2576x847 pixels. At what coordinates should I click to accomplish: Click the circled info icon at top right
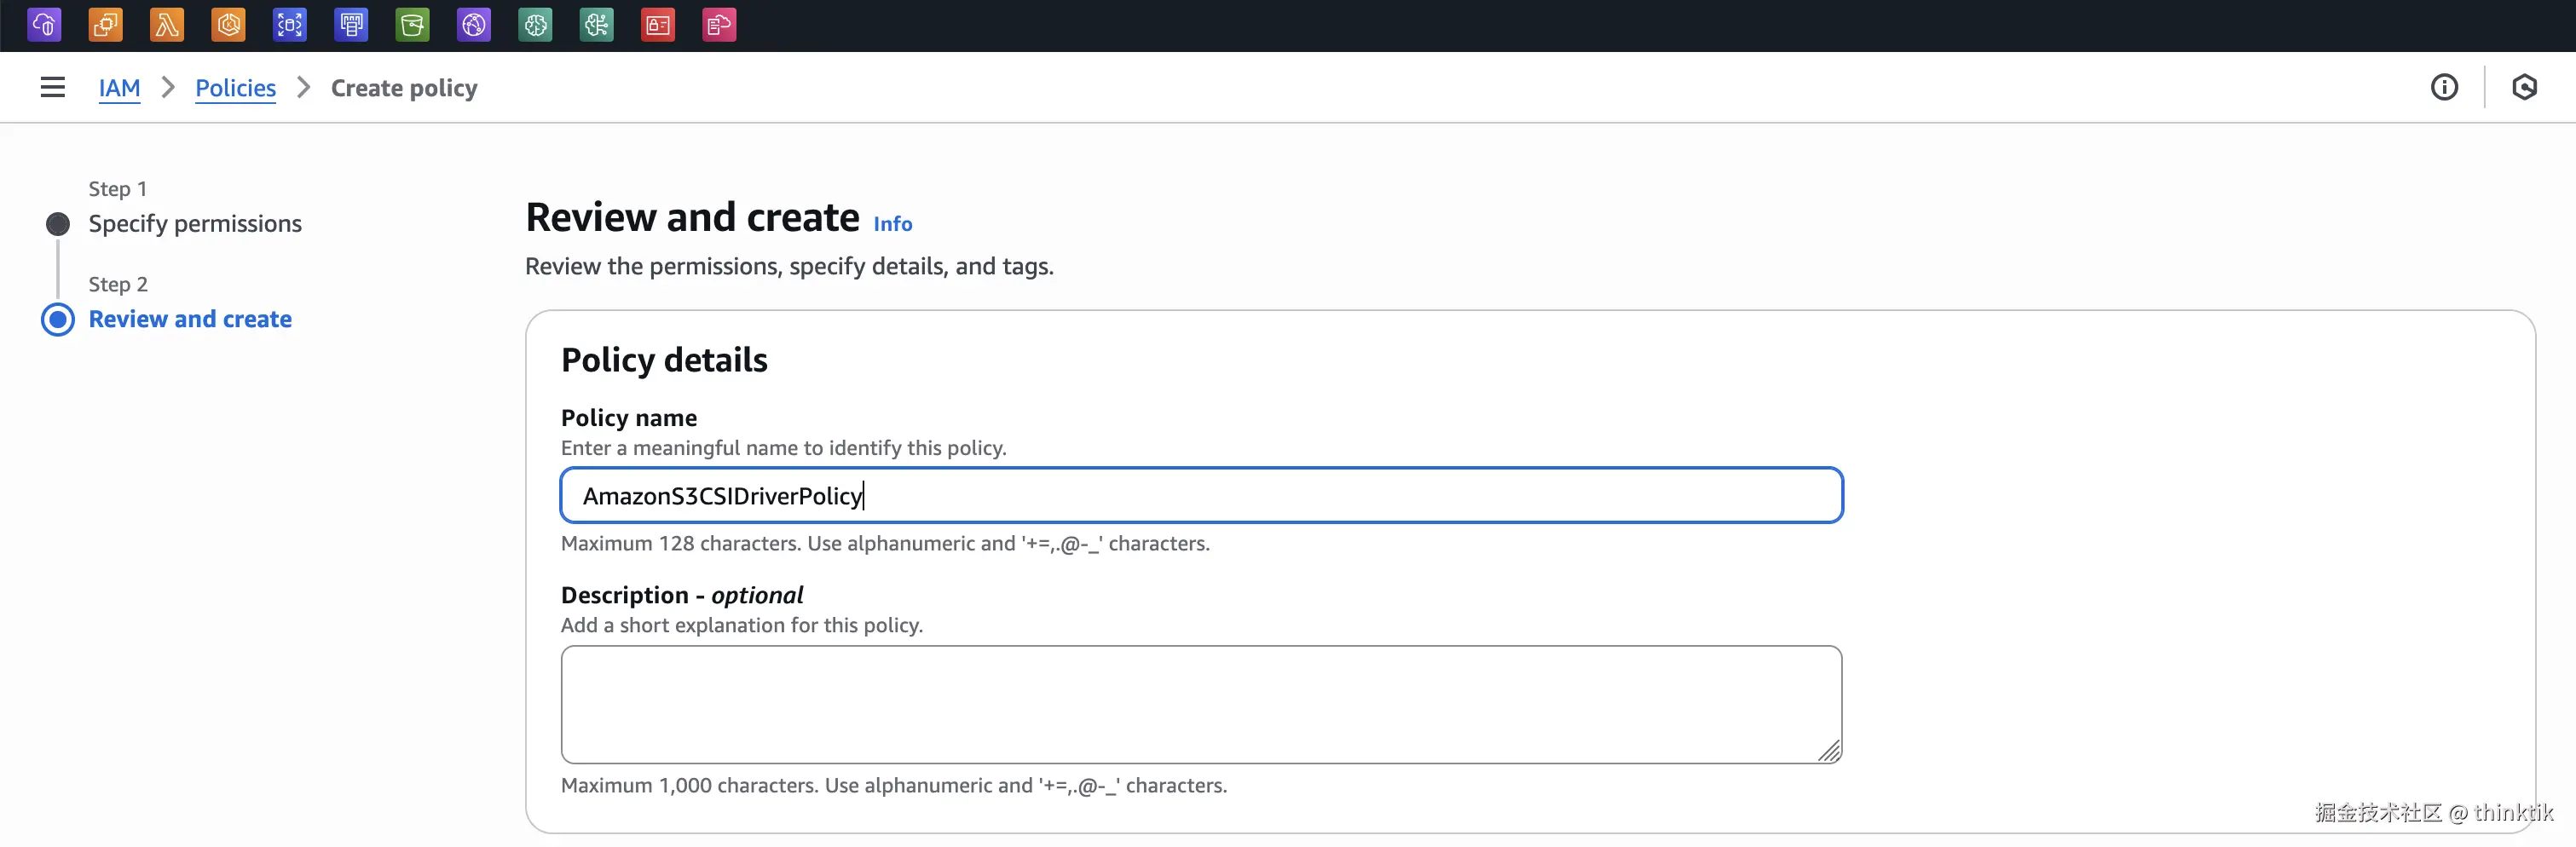(2444, 88)
